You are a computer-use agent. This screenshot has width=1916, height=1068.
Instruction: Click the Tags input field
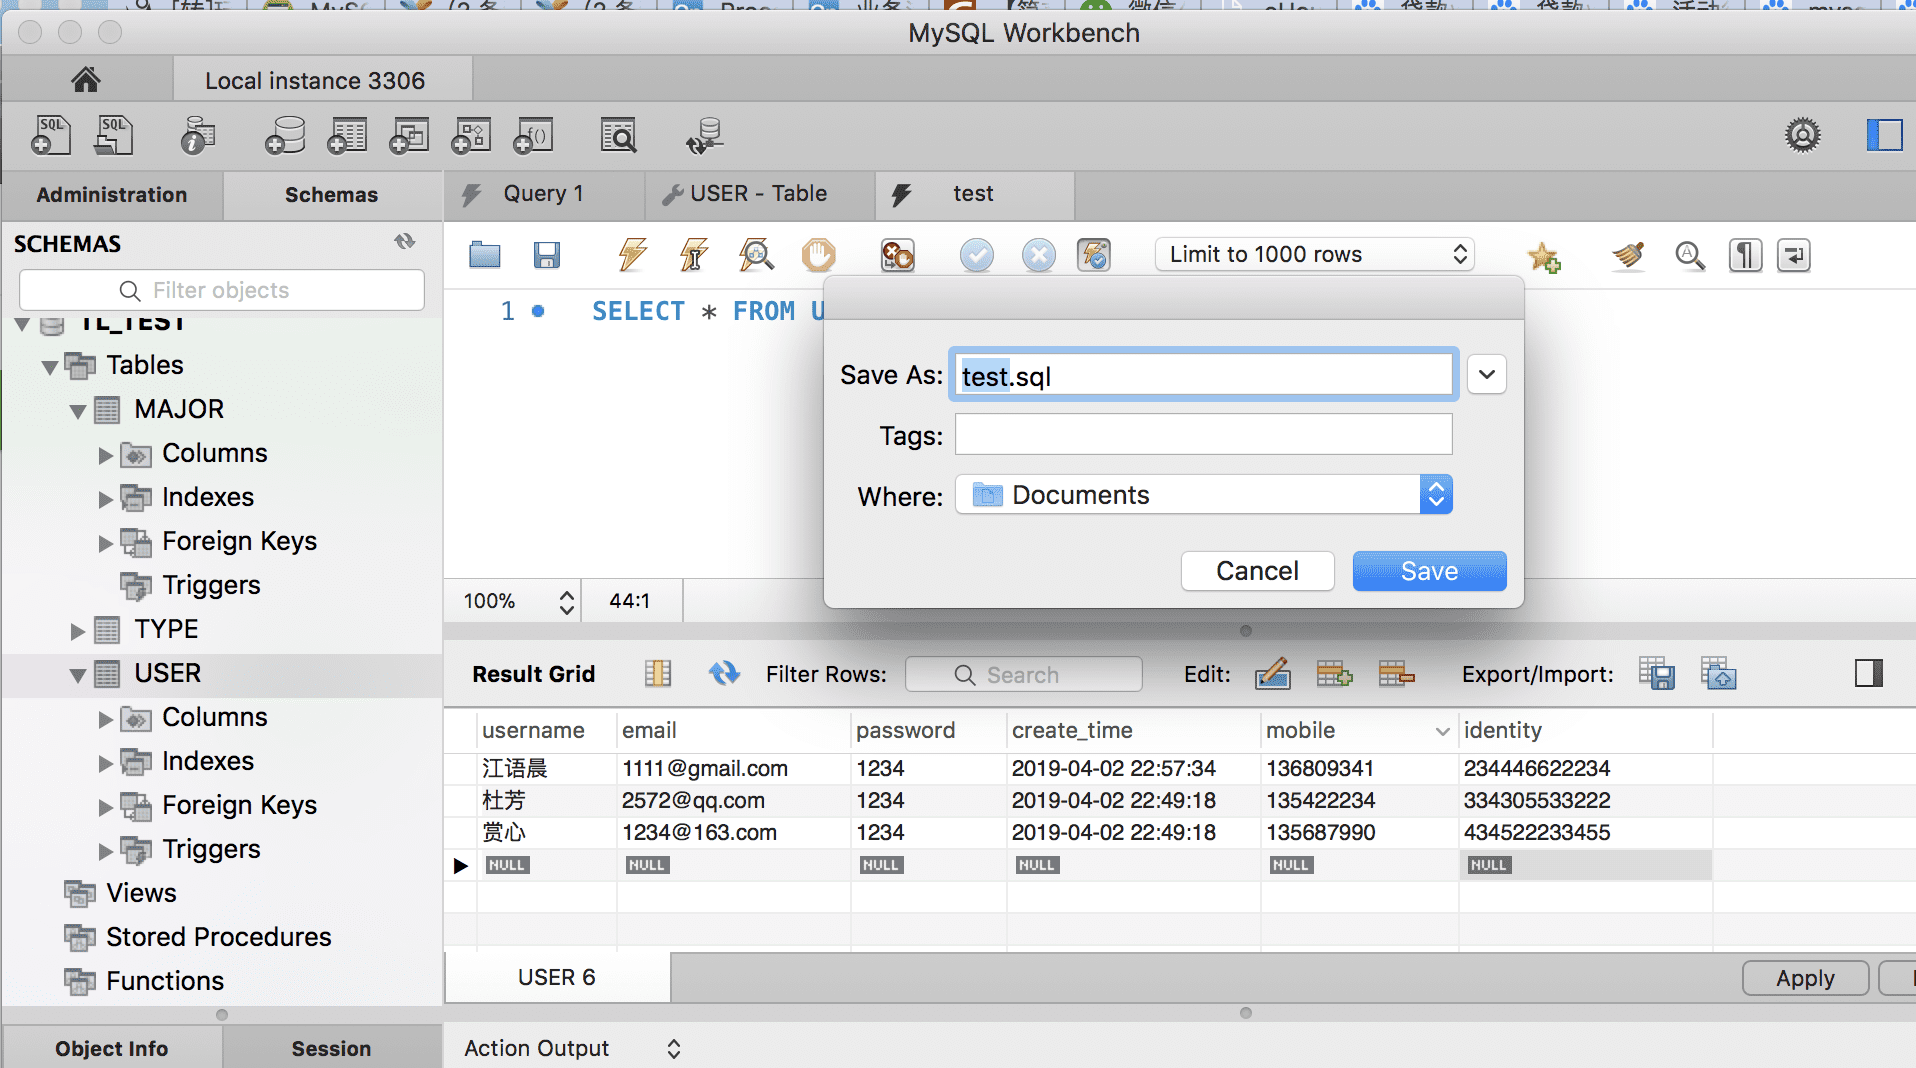coord(1203,435)
